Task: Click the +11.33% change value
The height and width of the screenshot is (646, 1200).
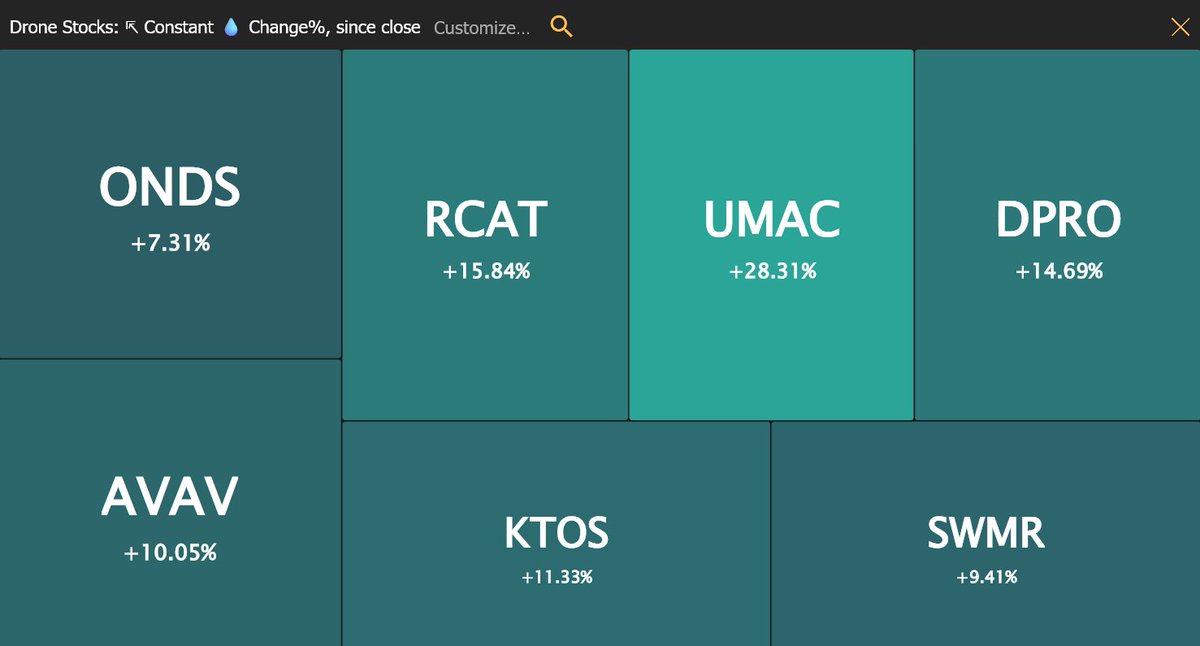Action: [557, 577]
